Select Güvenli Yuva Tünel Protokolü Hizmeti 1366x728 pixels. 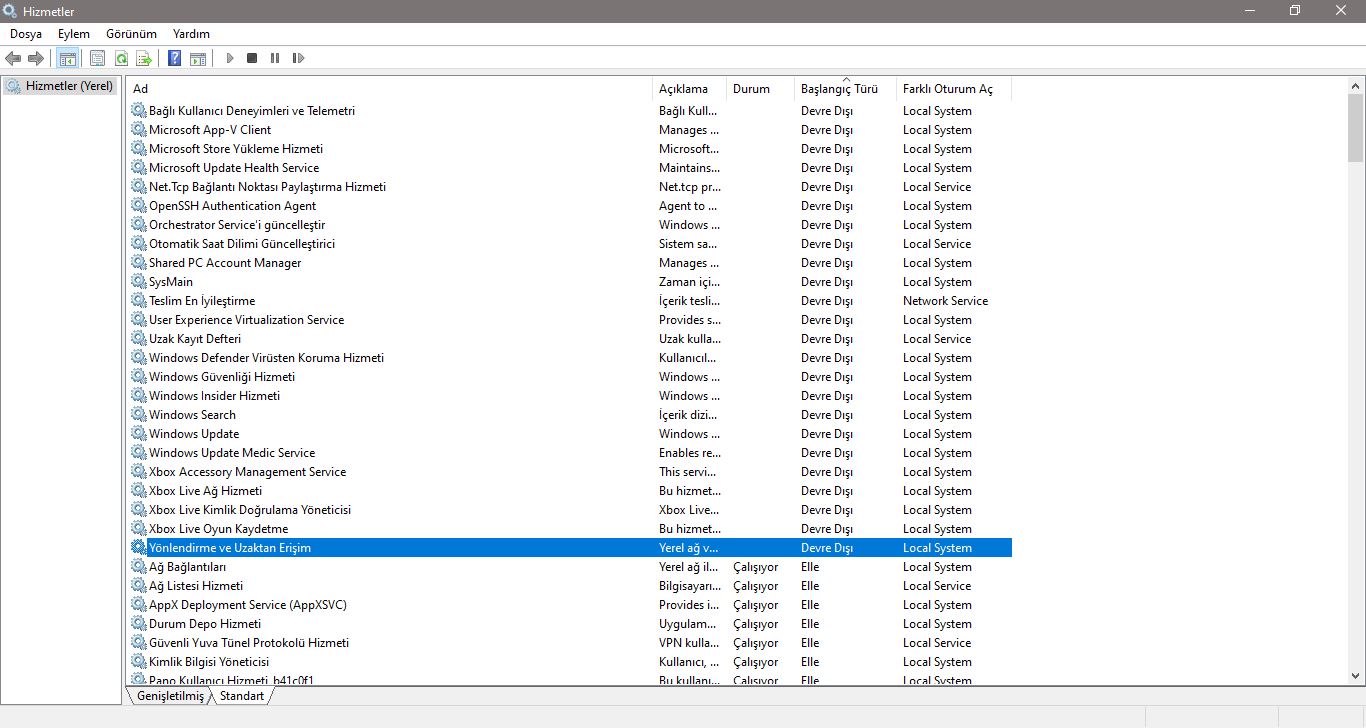pos(570,643)
